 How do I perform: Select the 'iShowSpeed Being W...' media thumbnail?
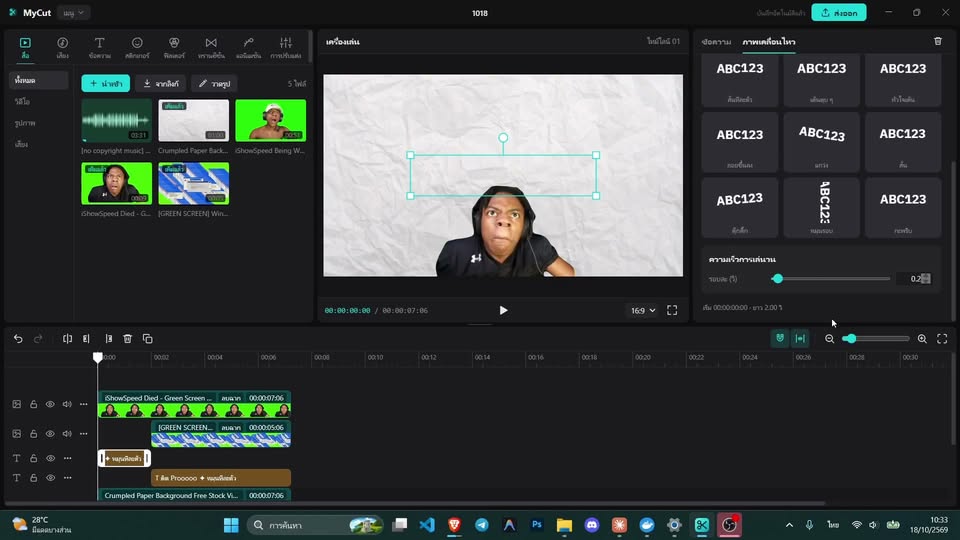point(271,121)
